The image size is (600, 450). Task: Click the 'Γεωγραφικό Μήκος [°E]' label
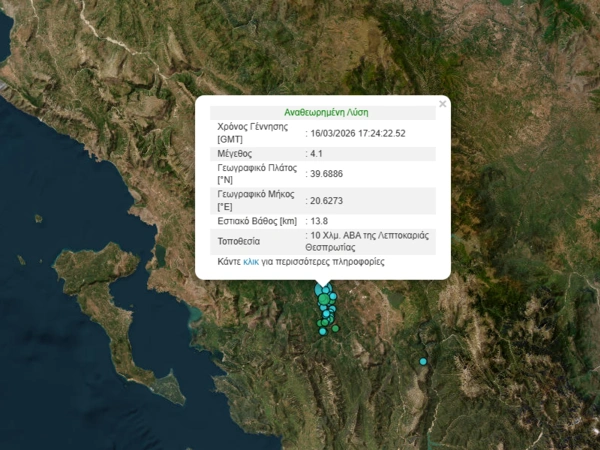pos(255,200)
